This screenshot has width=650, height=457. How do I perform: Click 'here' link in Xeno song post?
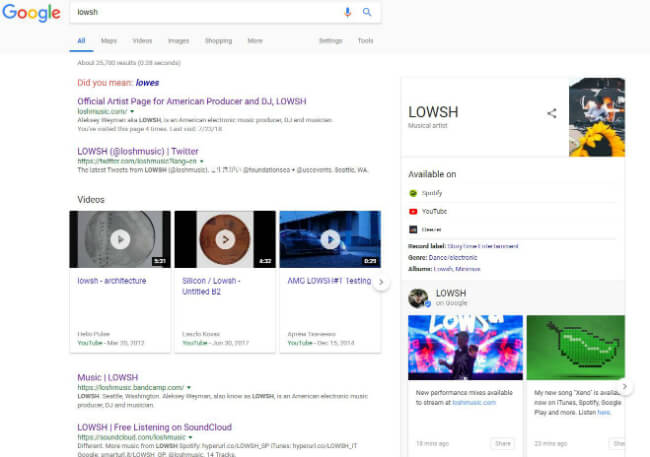(604, 413)
